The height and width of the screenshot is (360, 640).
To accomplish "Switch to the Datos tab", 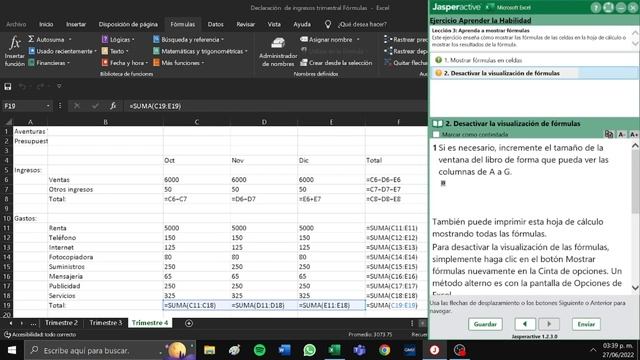I will tap(216, 24).
